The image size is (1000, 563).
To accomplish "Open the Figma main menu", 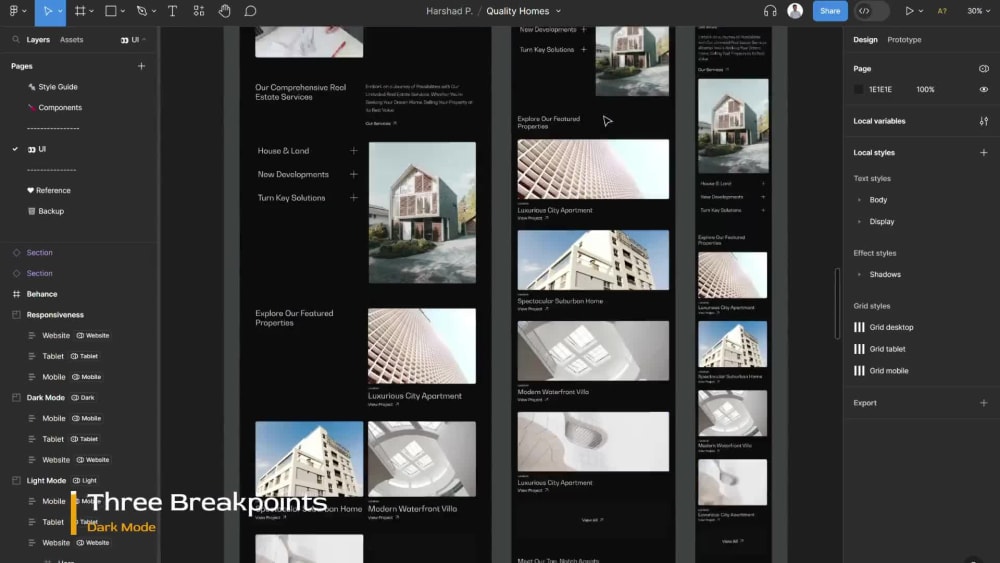I will 14,11.
